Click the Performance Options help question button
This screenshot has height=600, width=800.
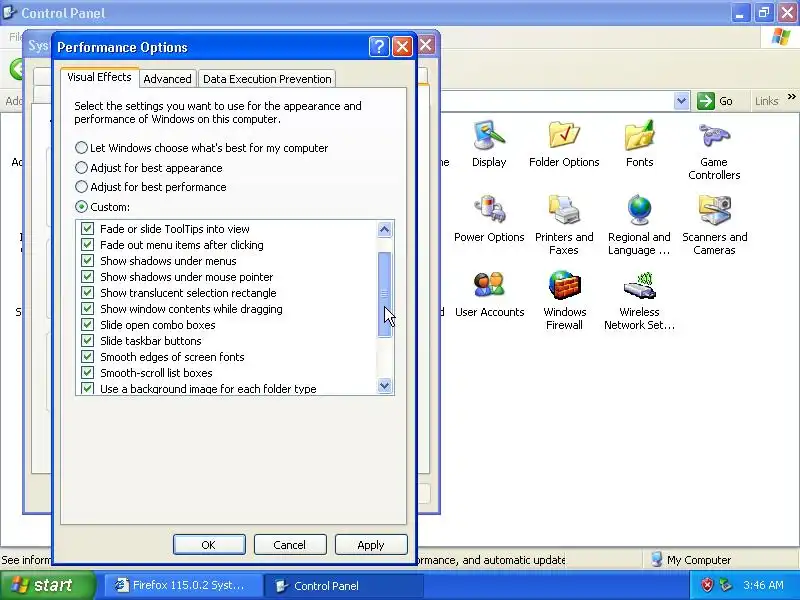point(379,47)
